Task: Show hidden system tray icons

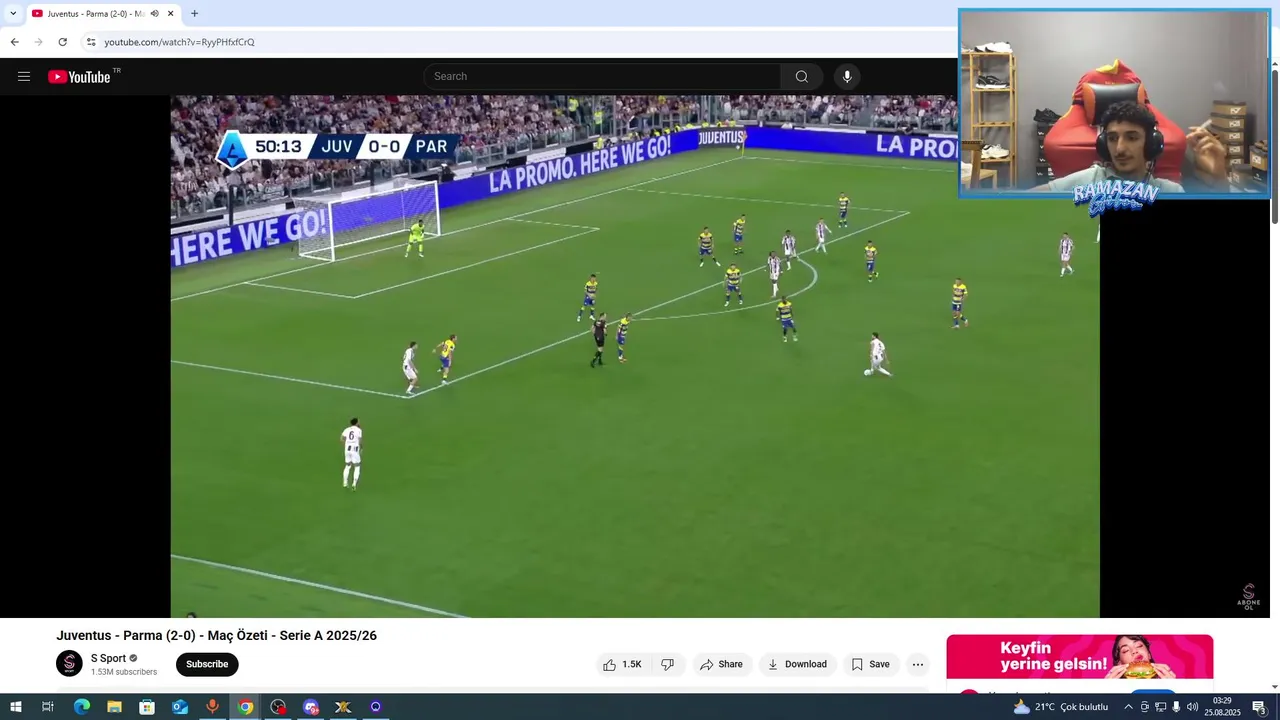Action: tap(1128, 707)
